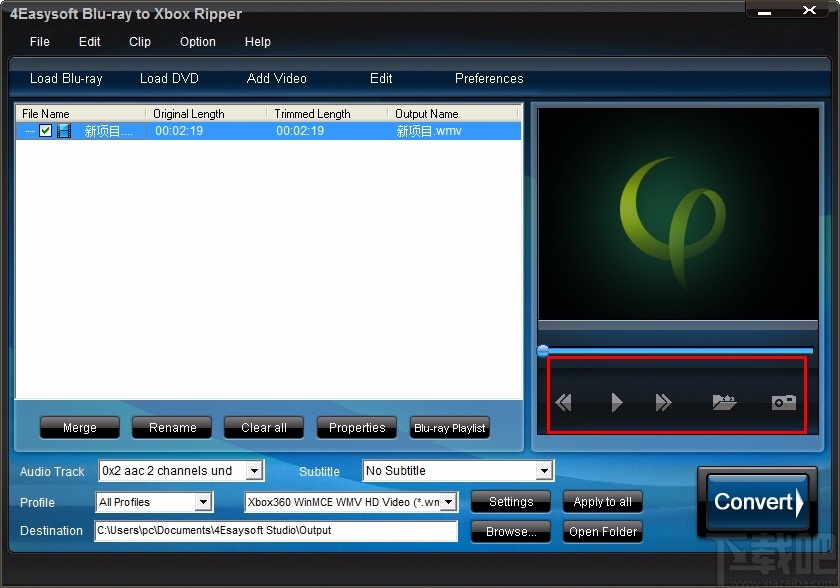Screen dimensions: 840x588
Task: Open the Option menu
Action: pos(197,42)
